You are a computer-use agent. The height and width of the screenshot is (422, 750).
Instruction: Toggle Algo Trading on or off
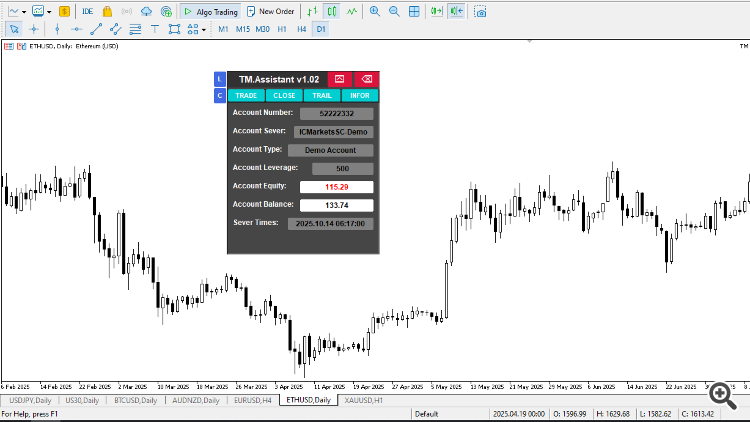pyautogui.click(x=210, y=11)
